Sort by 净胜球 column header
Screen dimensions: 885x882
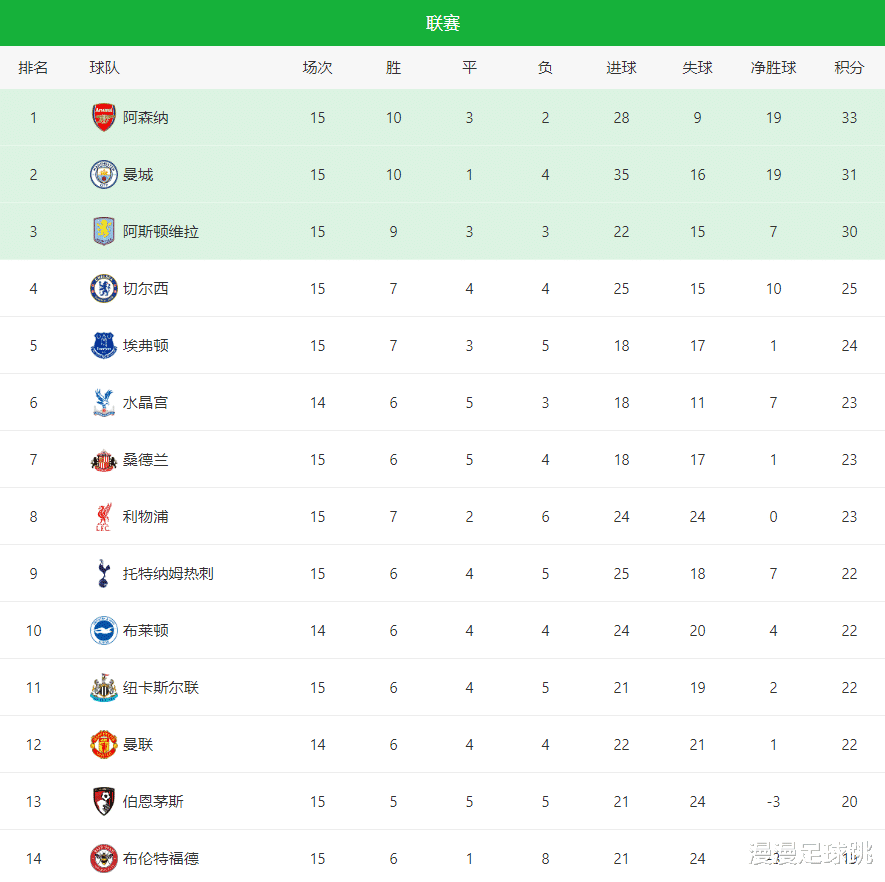(x=773, y=68)
